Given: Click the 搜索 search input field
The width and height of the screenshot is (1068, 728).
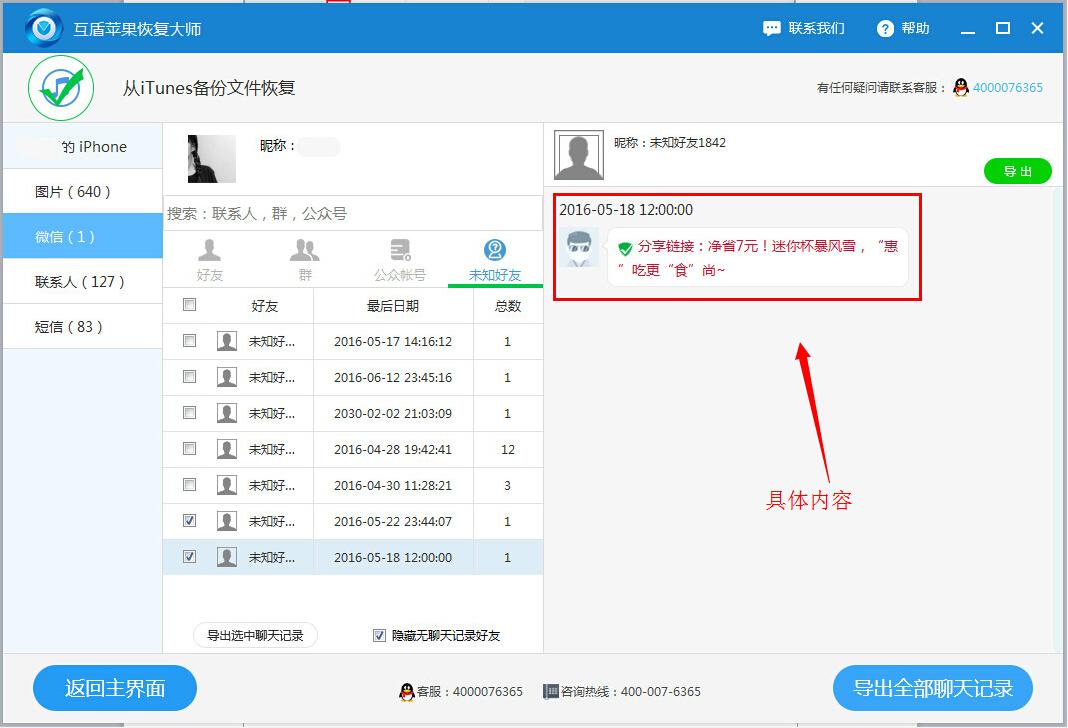Looking at the screenshot, I should (x=350, y=213).
